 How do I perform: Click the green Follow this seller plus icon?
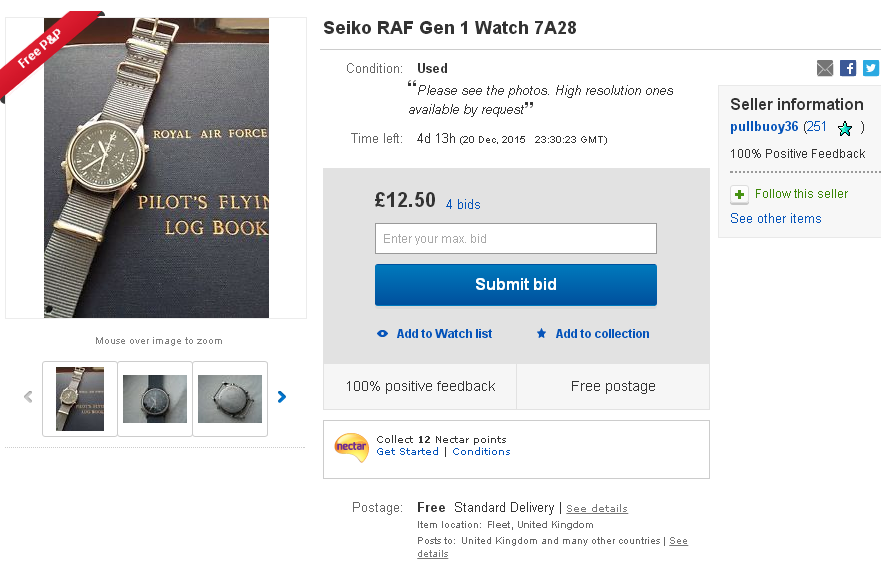pos(739,194)
